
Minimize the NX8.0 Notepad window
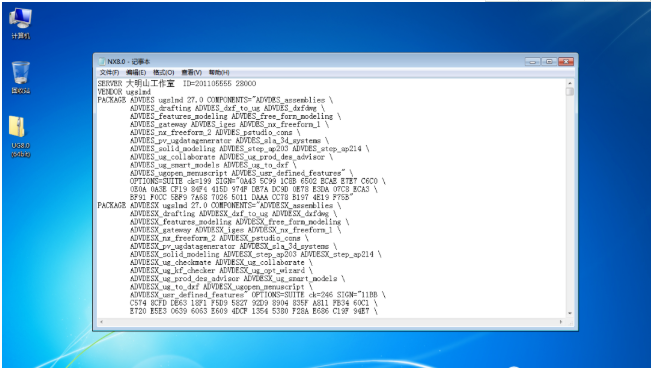coord(532,61)
